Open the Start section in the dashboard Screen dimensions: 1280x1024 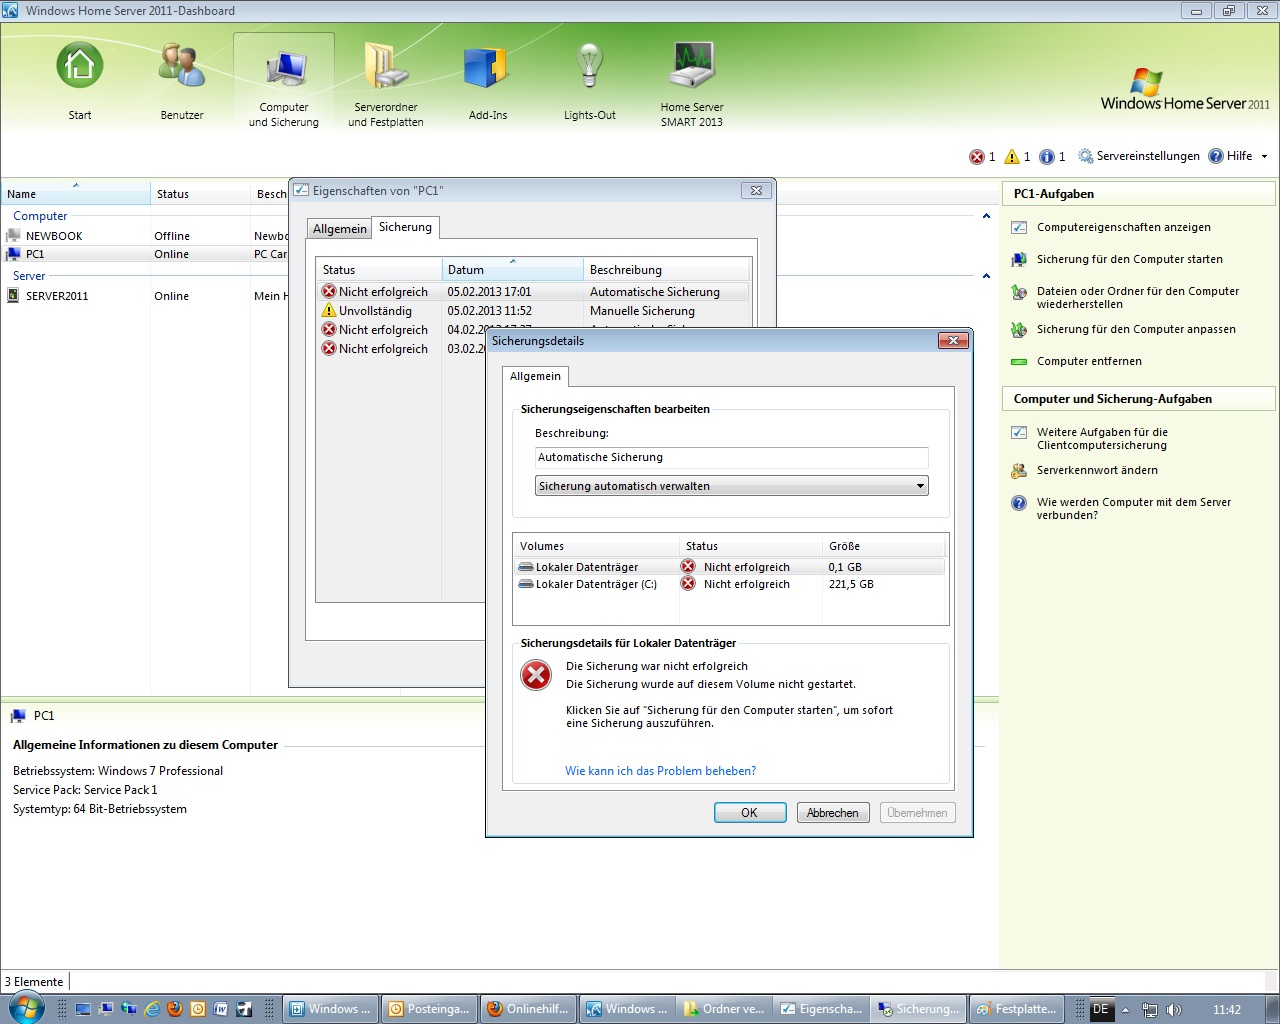pos(80,82)
